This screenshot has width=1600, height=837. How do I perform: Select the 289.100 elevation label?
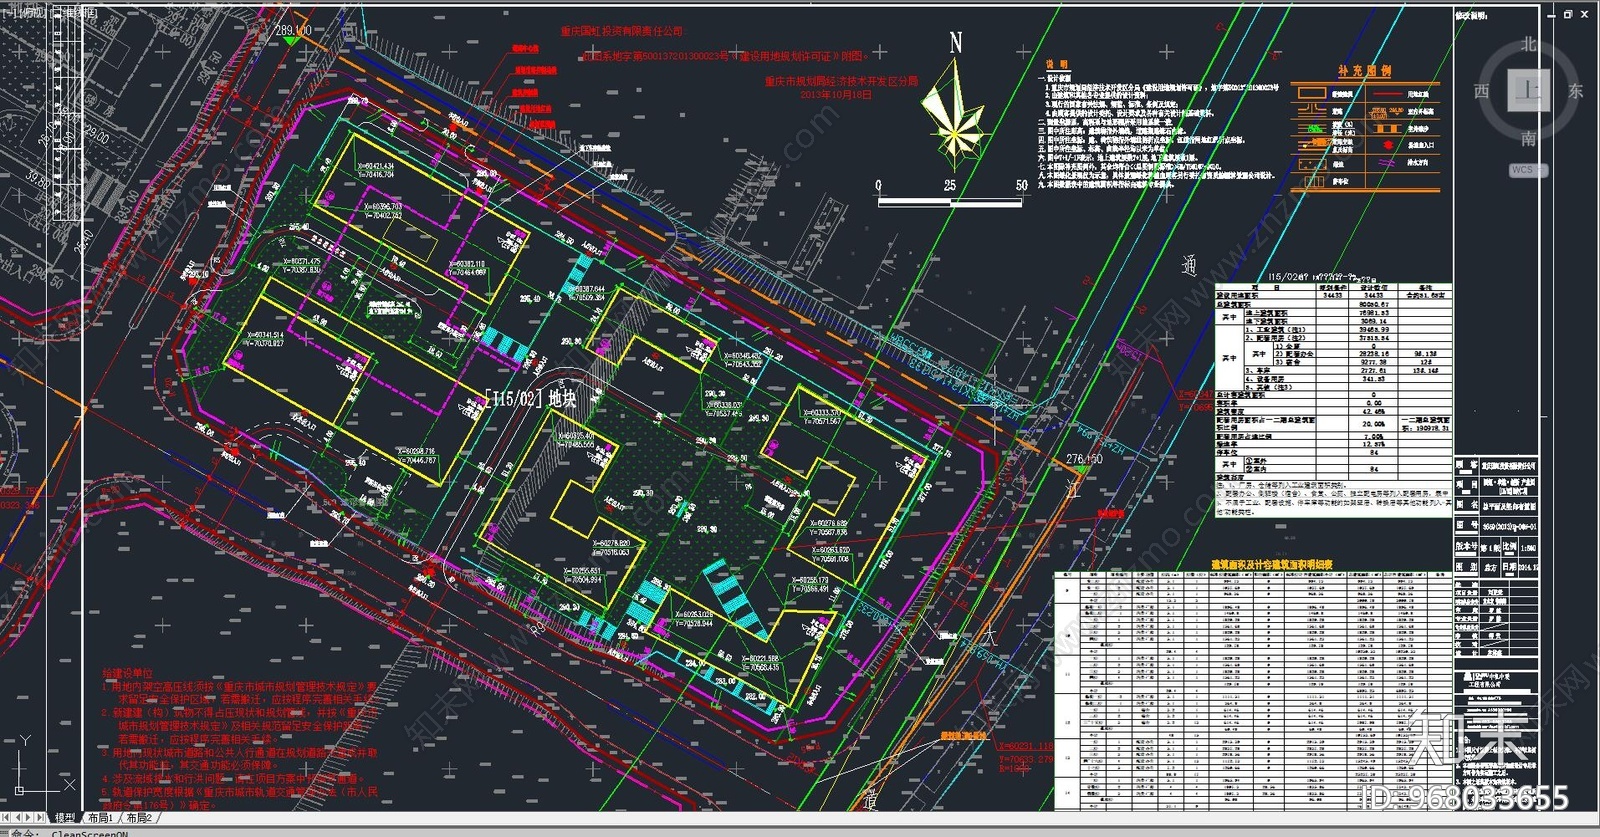[293, 30]
